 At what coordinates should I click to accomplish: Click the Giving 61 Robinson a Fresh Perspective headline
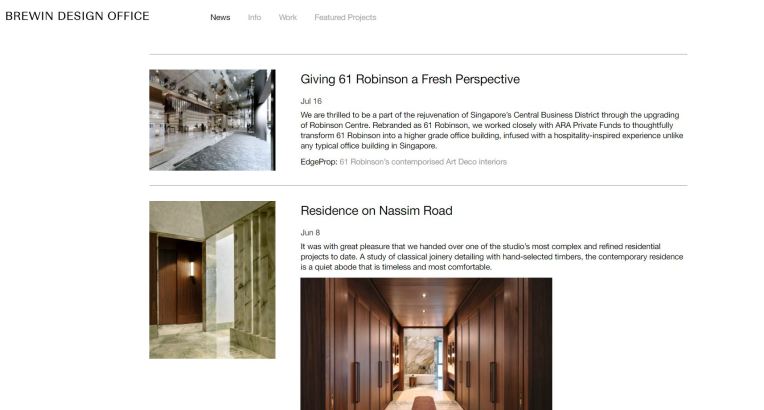click(410, 79)
